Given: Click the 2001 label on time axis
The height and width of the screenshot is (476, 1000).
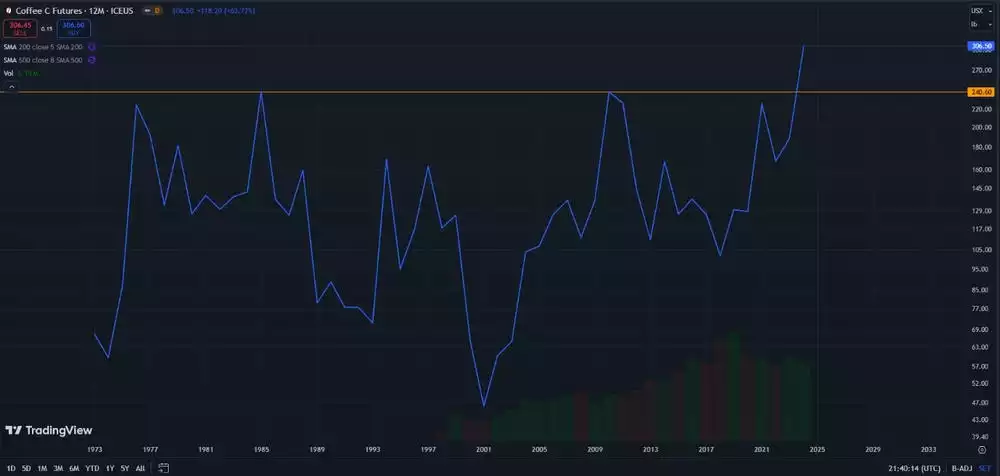Looking at the screenshot, I should click(x=484, y=450).
